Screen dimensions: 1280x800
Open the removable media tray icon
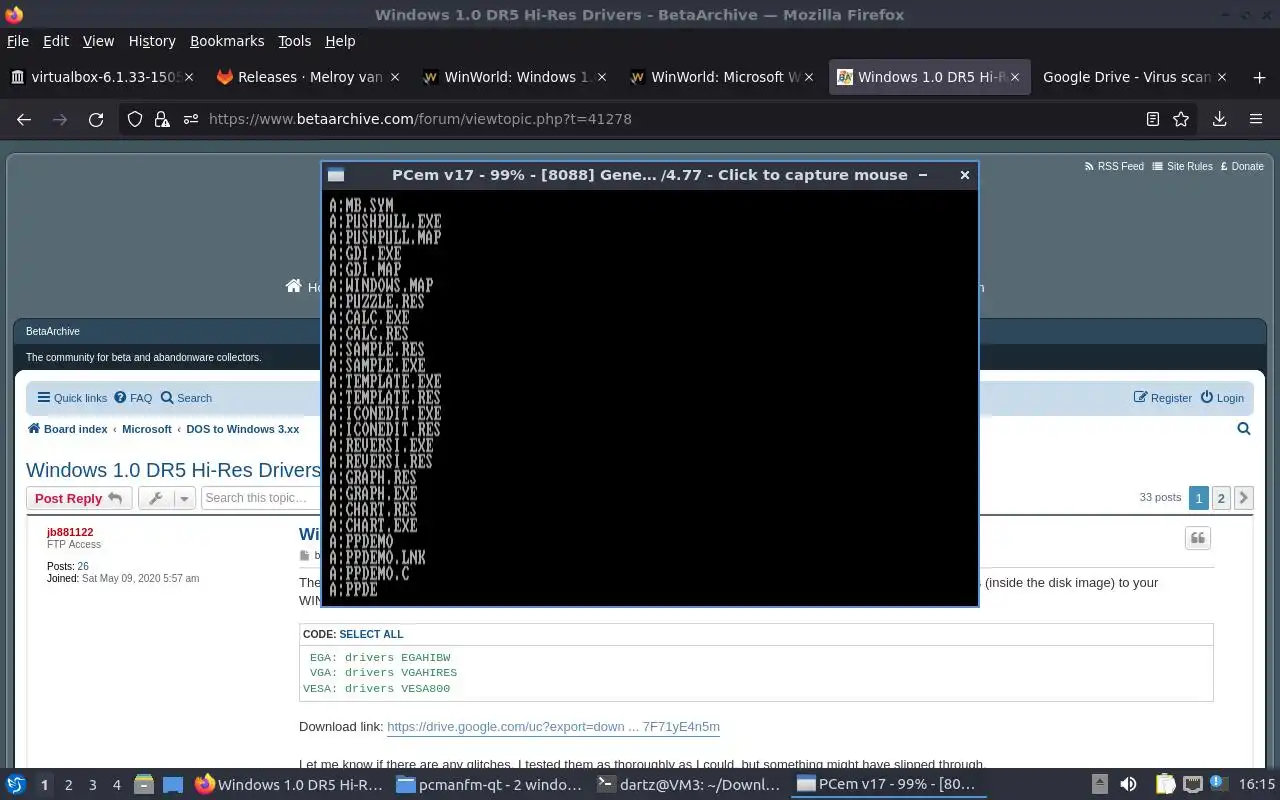[x=1100, y=785]
